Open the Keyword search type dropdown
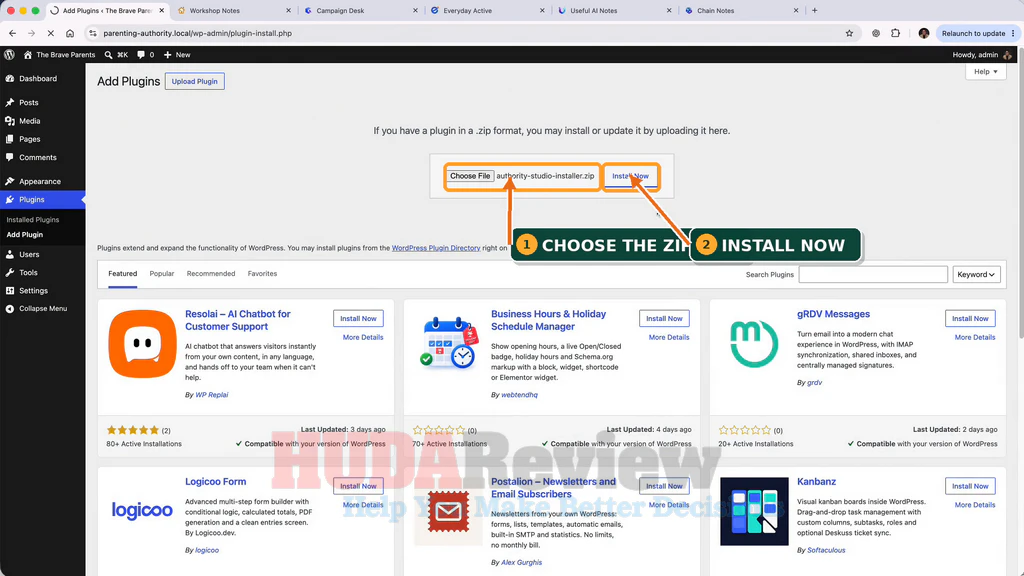The width and height of the screenshot is (1024, 576). (976, 274)
